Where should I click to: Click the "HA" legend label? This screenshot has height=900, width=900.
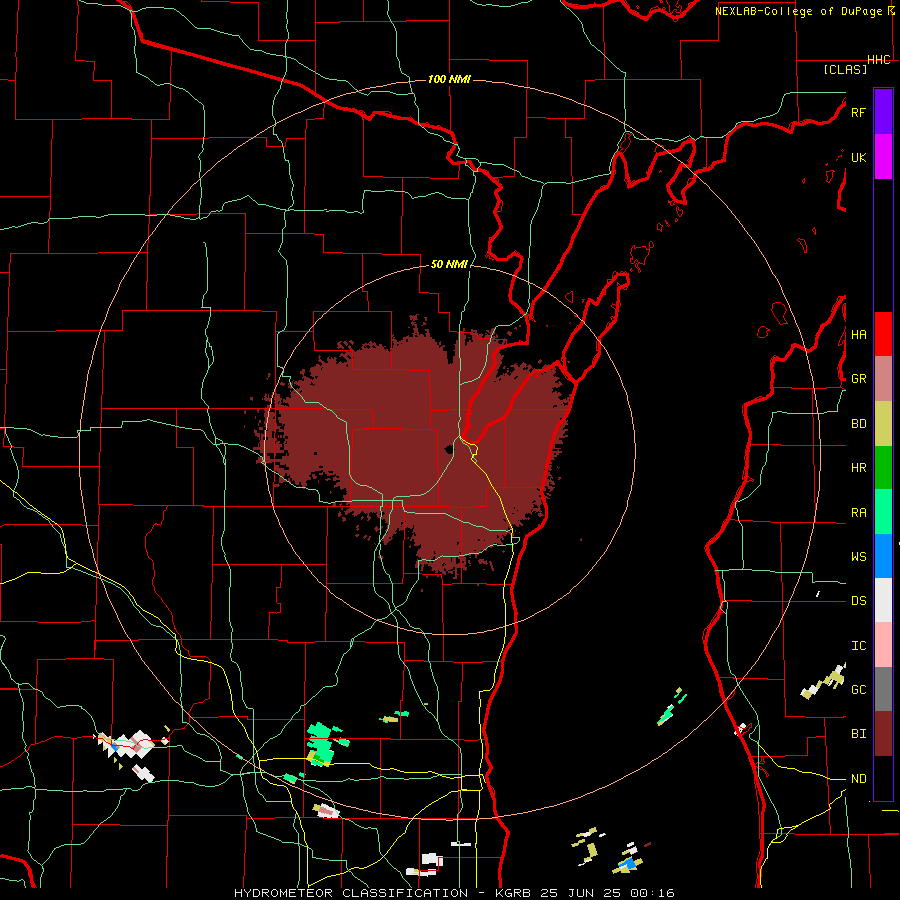click(x=858, y=334)
